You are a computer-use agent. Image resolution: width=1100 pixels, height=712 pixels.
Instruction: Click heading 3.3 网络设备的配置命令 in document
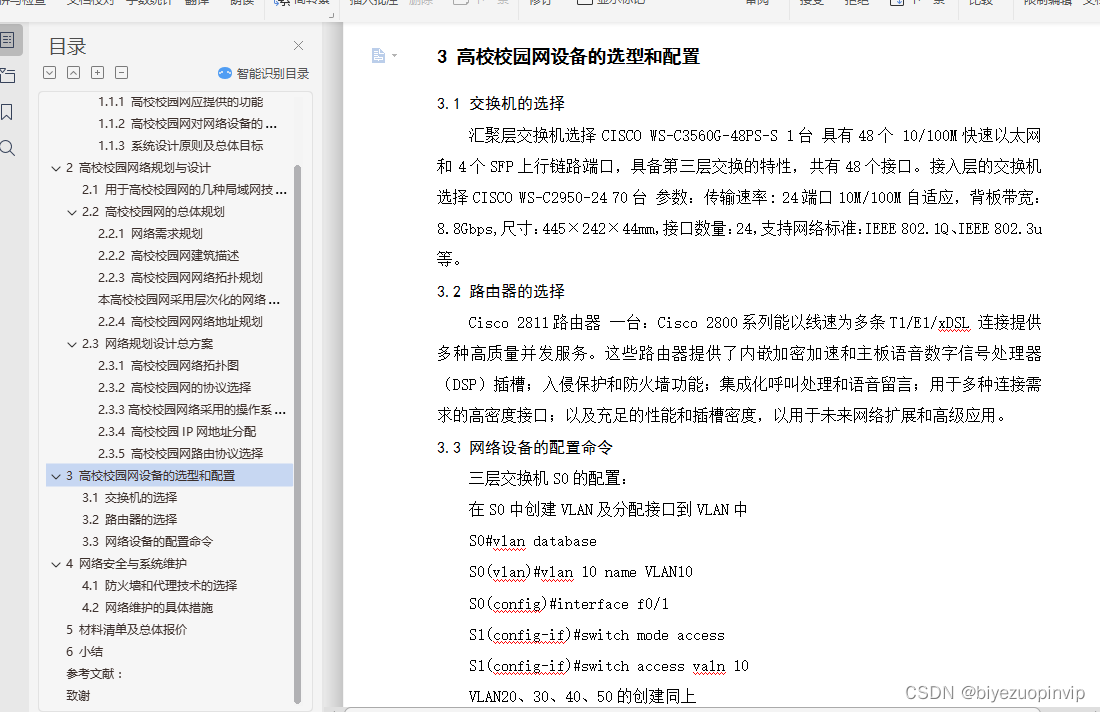click(x=525, y=448)
